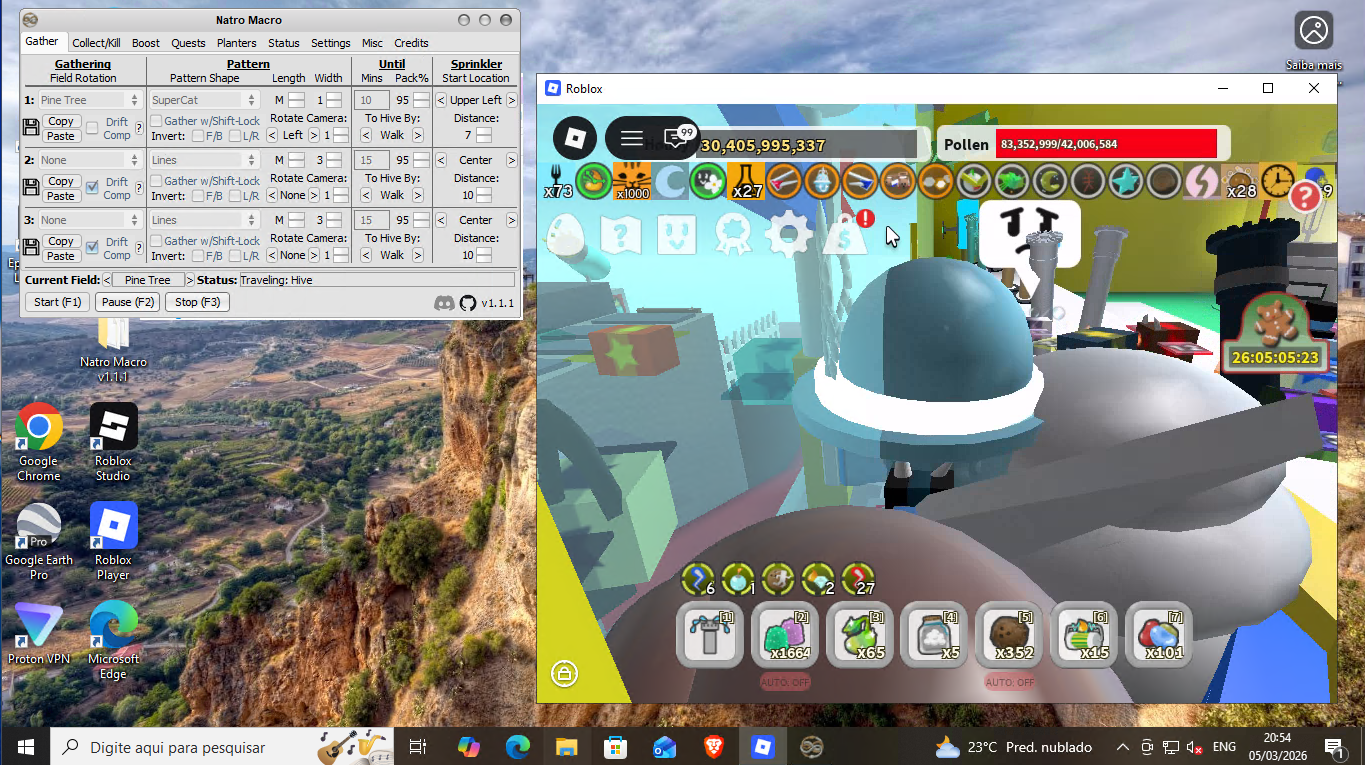The width and height of the screenshot is (1365, 765).
Task: Open the Planters tab
Action: tap(237, 43)
